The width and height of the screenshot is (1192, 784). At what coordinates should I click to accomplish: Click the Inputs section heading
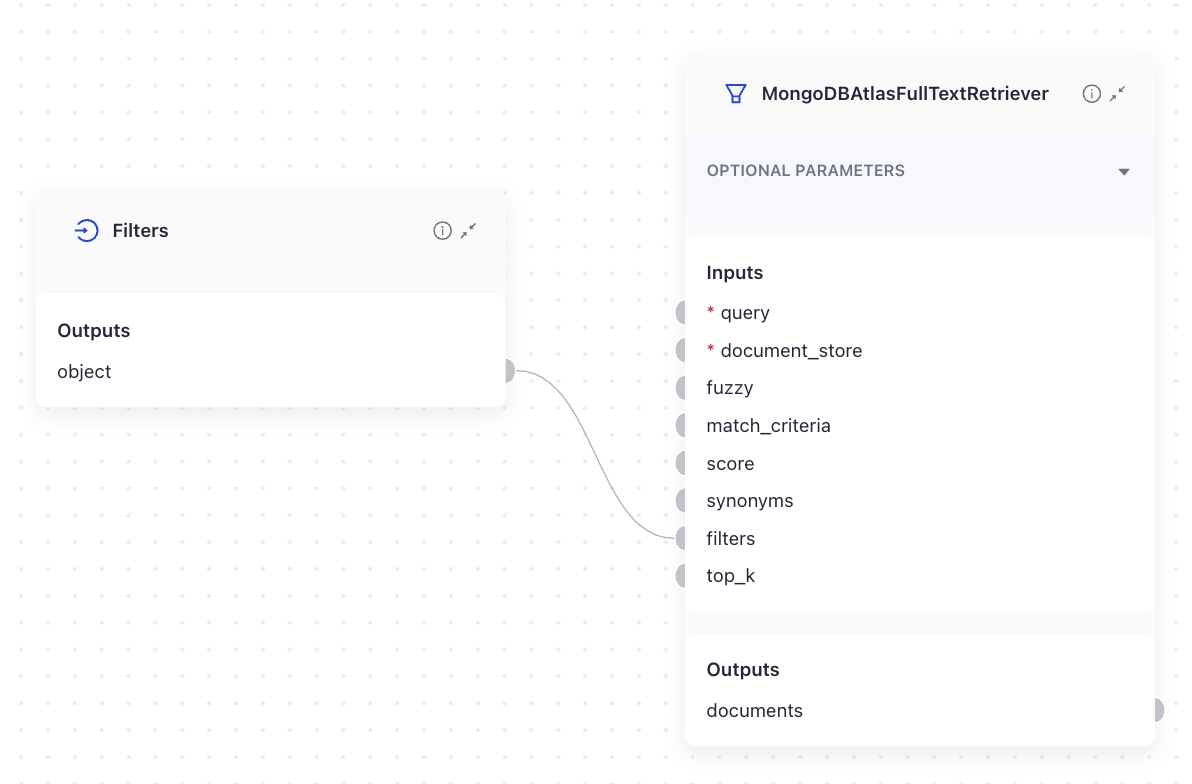734,272
